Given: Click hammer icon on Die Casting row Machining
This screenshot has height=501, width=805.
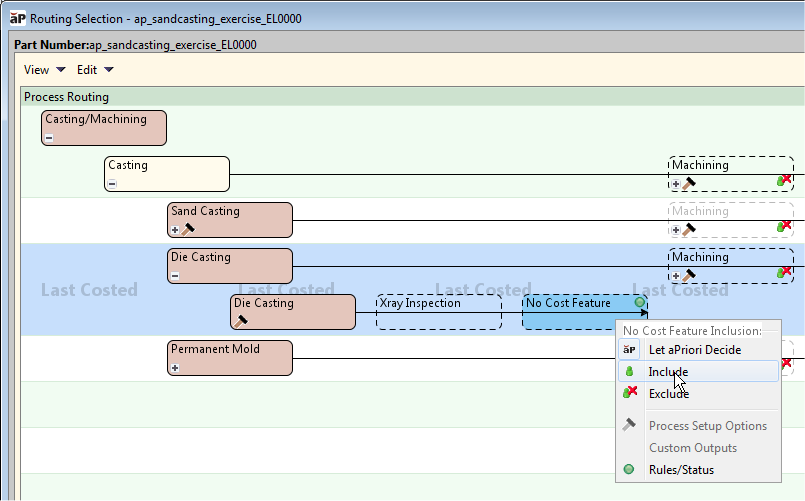Looking at the screenshot, I should 688,276.
